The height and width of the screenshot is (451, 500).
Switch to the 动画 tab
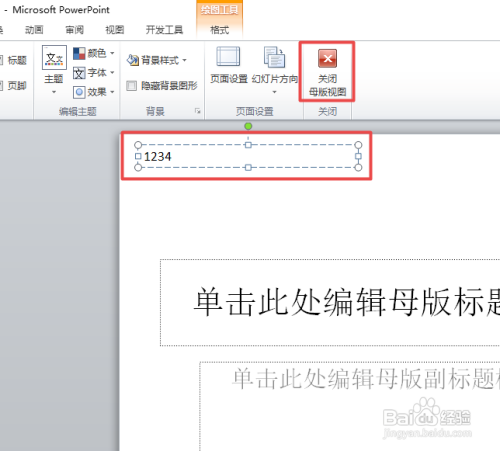pyautogui.click(x=34, y=30)
